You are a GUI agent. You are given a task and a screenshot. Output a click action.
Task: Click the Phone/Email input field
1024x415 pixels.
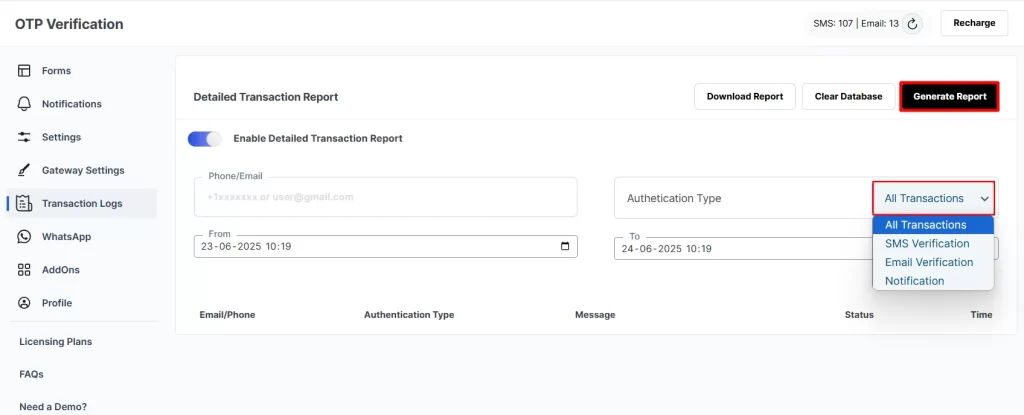(385, 197)
